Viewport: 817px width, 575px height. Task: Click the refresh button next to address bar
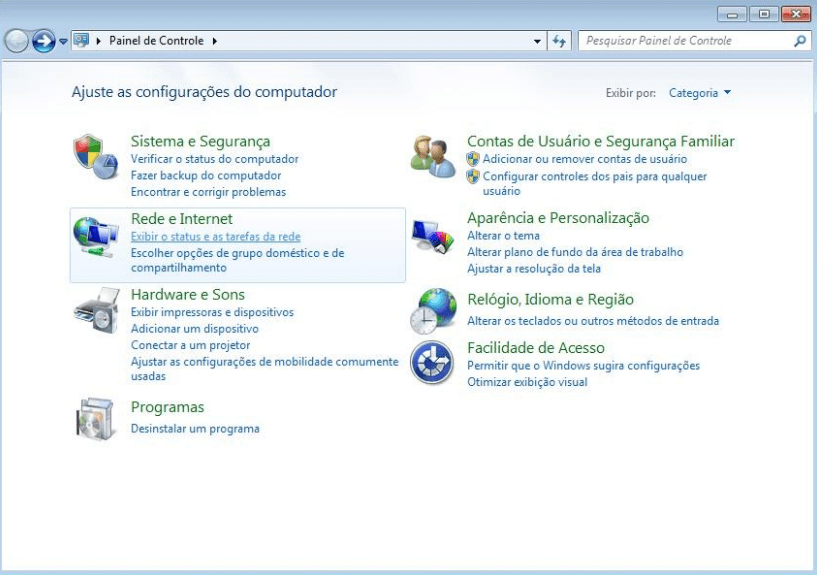point(559,41)
